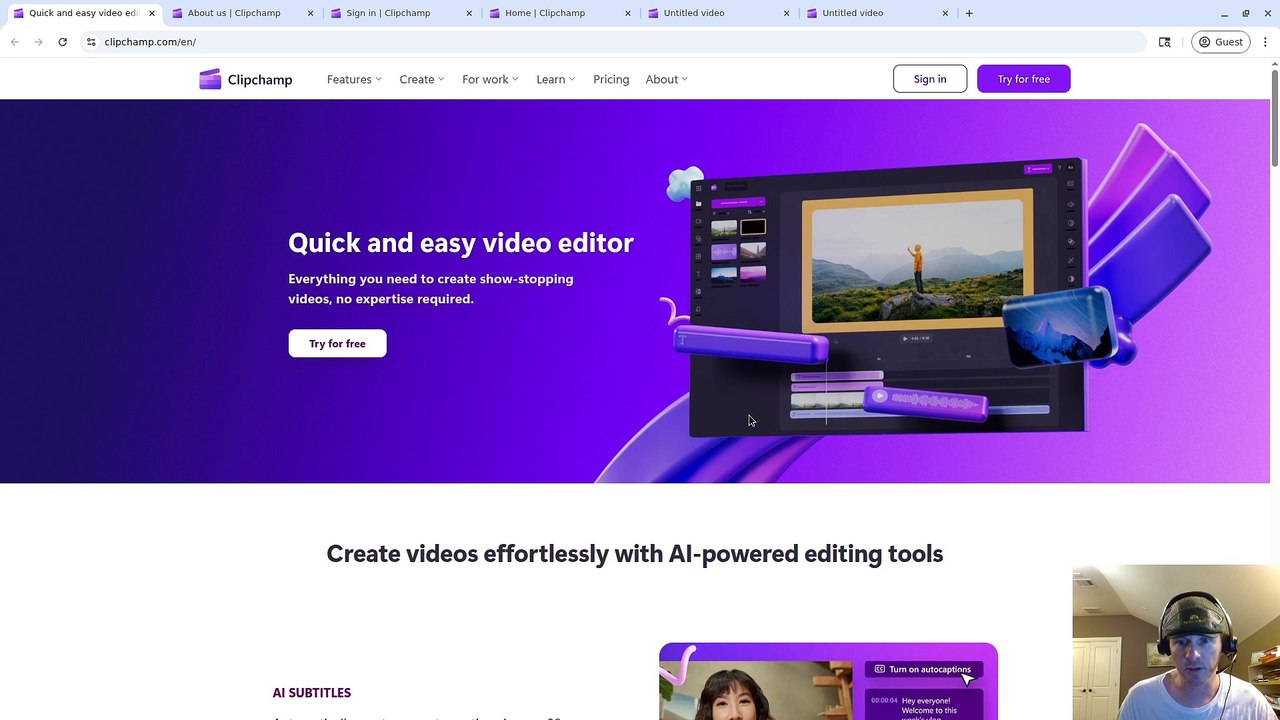Switch to 'Home | Clipchamp' tab
This screenshot has width=1280, height=720.
[x=559, y=13]
